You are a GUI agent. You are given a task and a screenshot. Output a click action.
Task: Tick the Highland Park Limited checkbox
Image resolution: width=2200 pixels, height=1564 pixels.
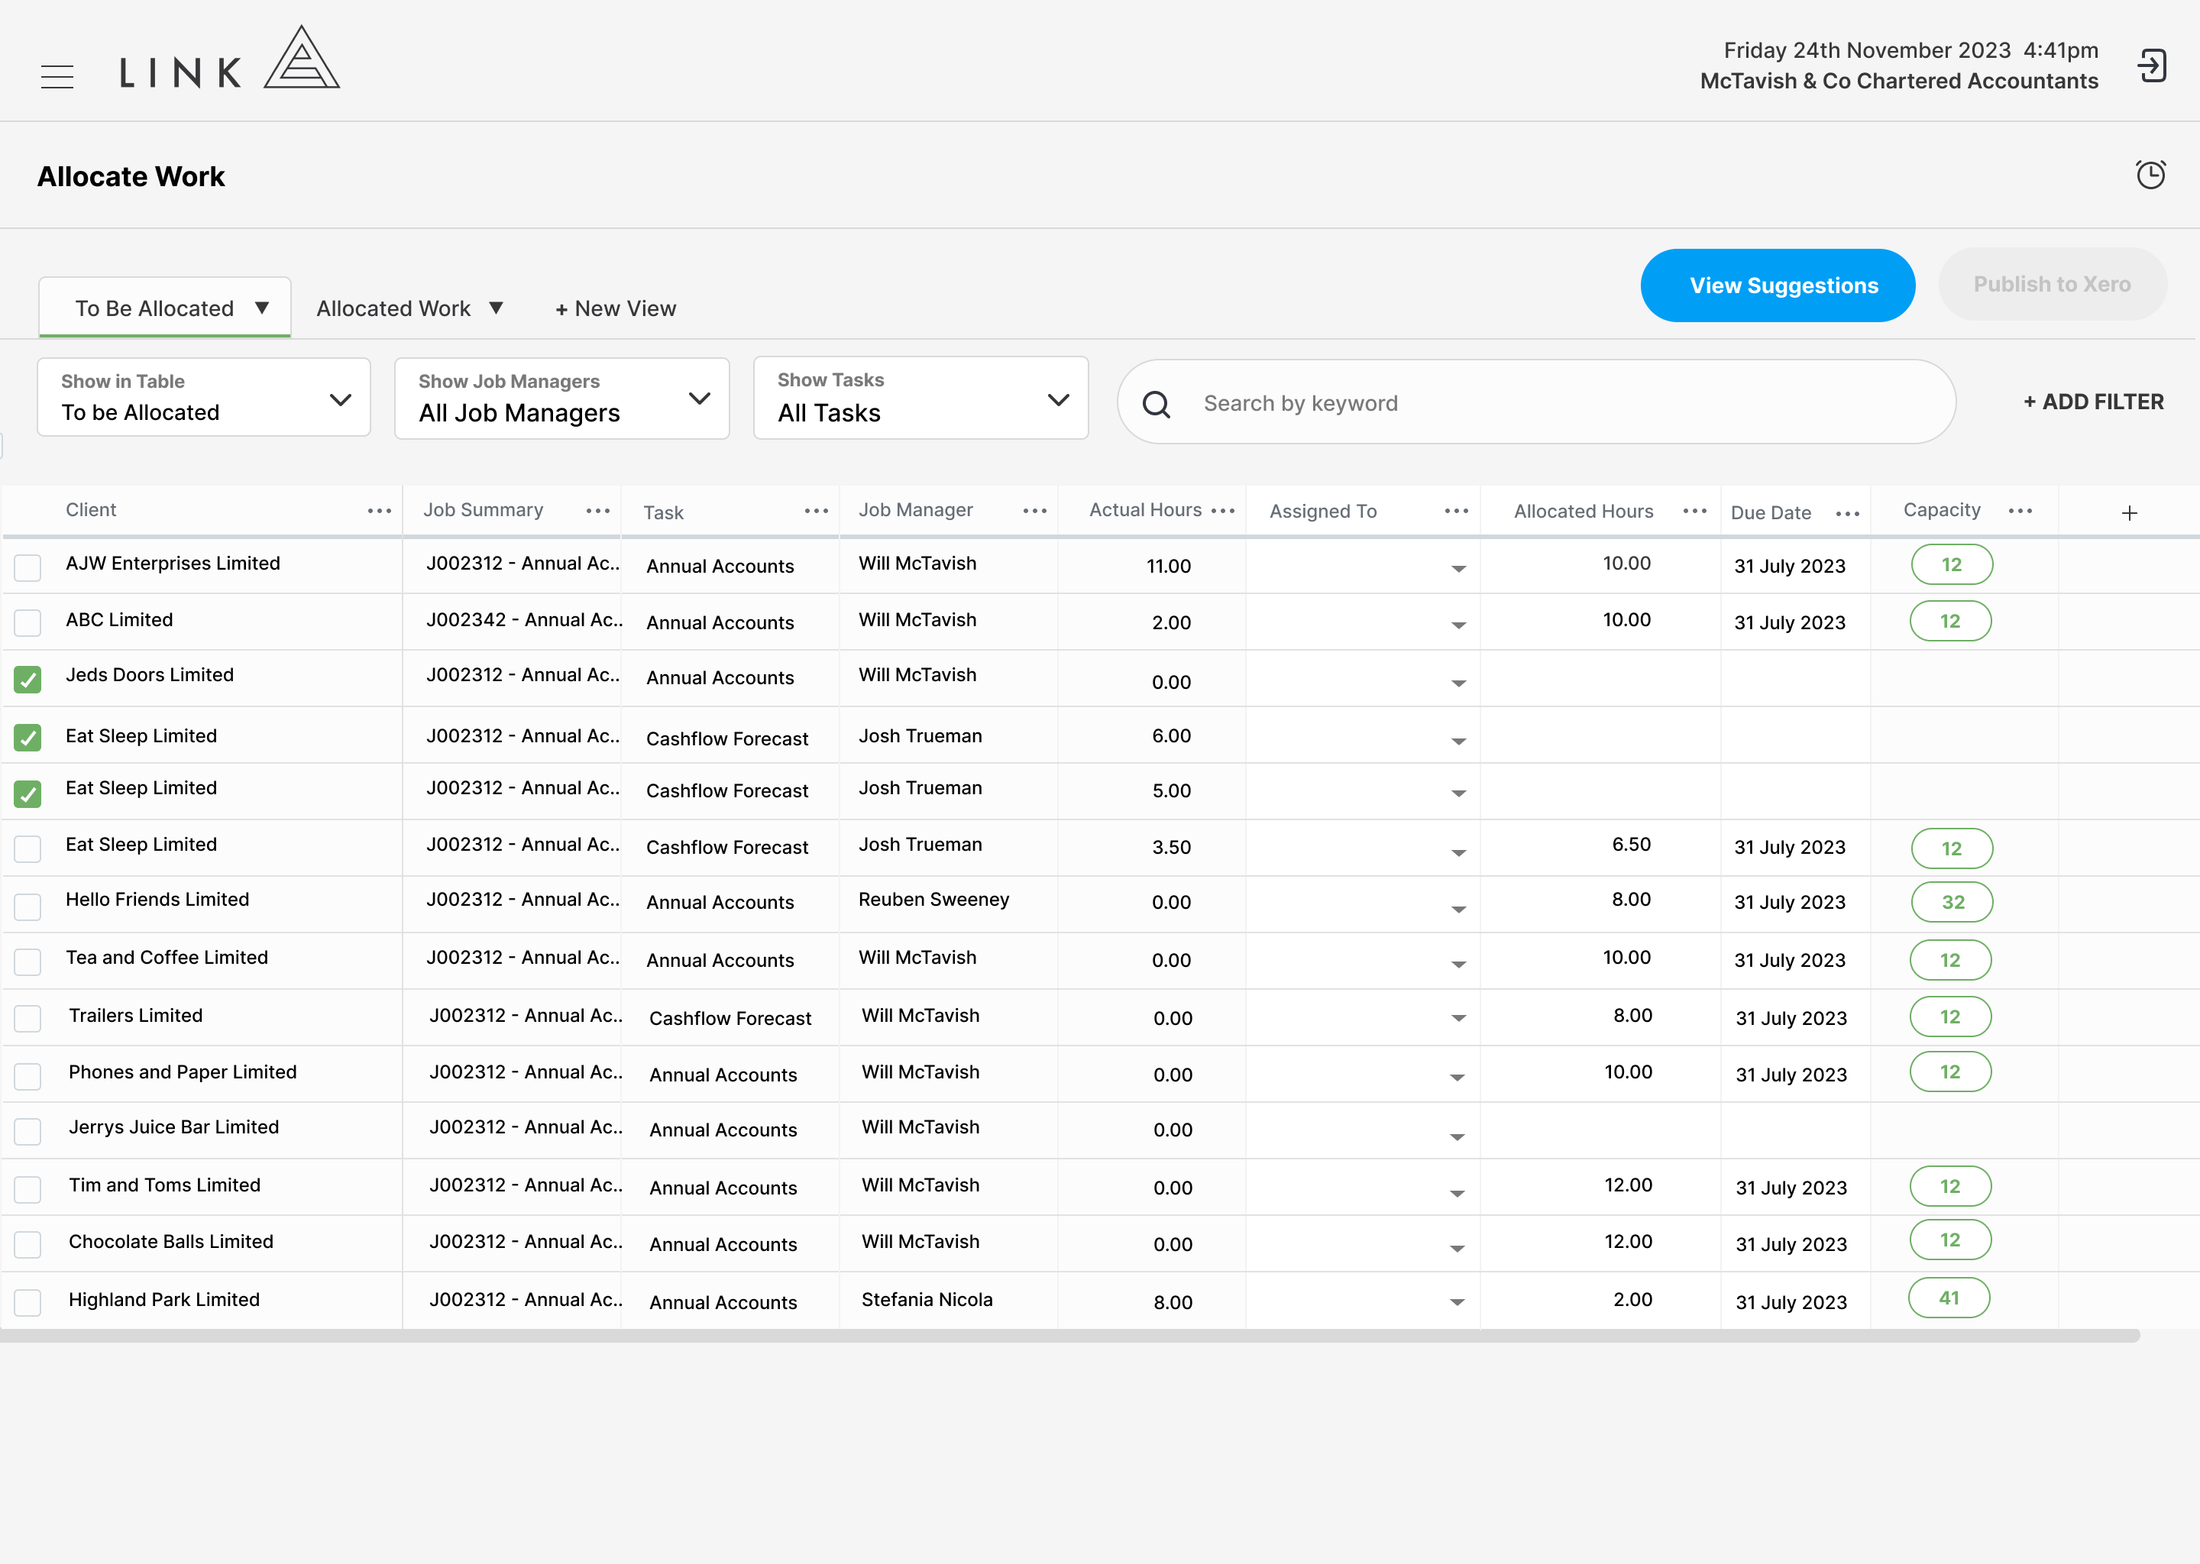[x=28, y=1302]
